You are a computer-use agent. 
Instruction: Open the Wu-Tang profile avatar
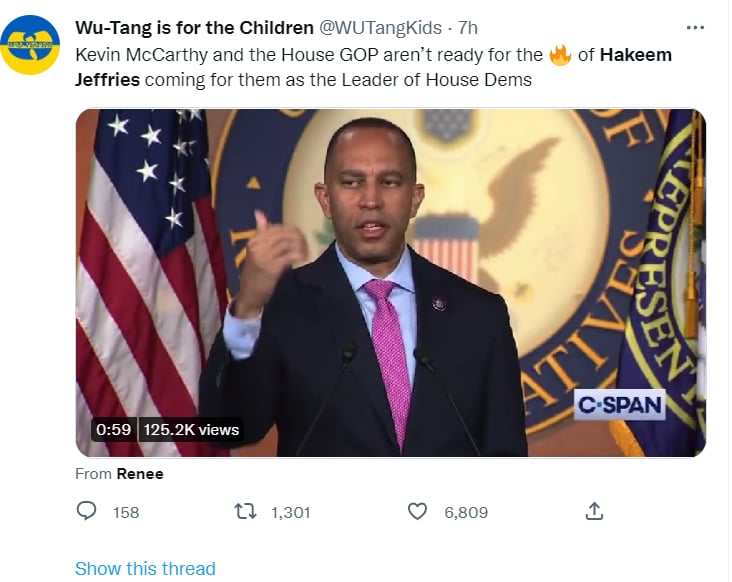click(x=30, y=45)
